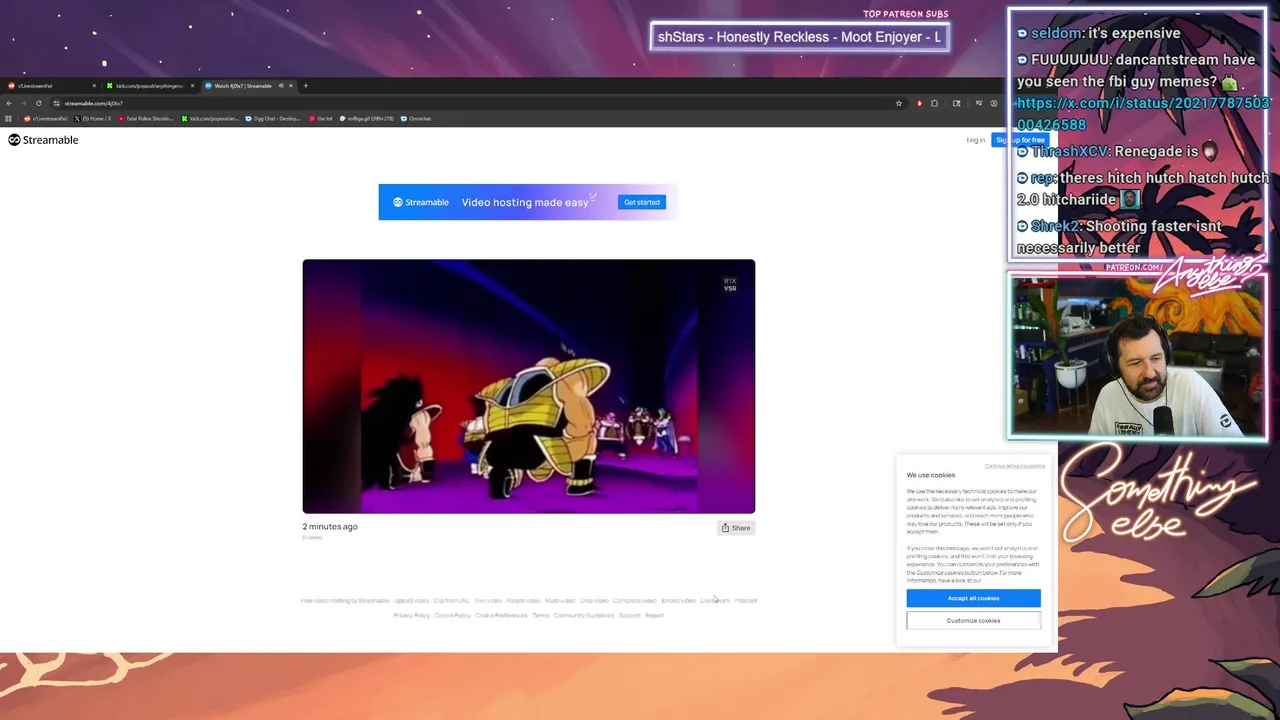Open Clip from URL footer link
1280x720 pixels.
coord(451,601)
